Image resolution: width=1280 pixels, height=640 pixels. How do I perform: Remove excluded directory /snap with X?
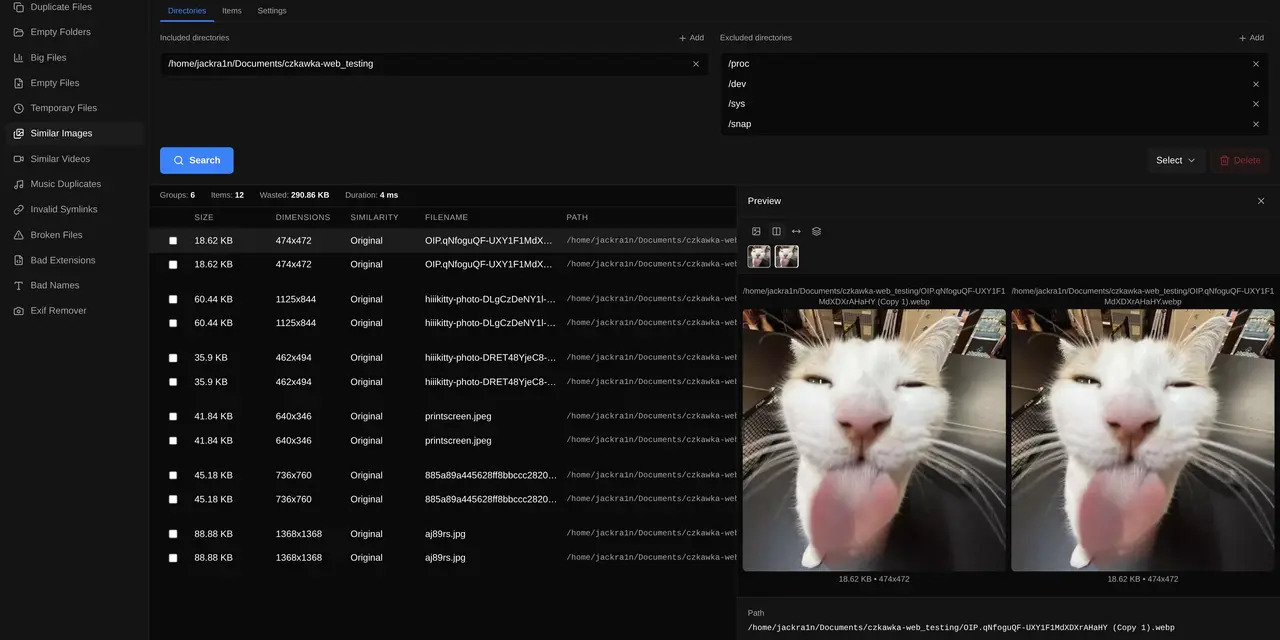[1256, 124]
